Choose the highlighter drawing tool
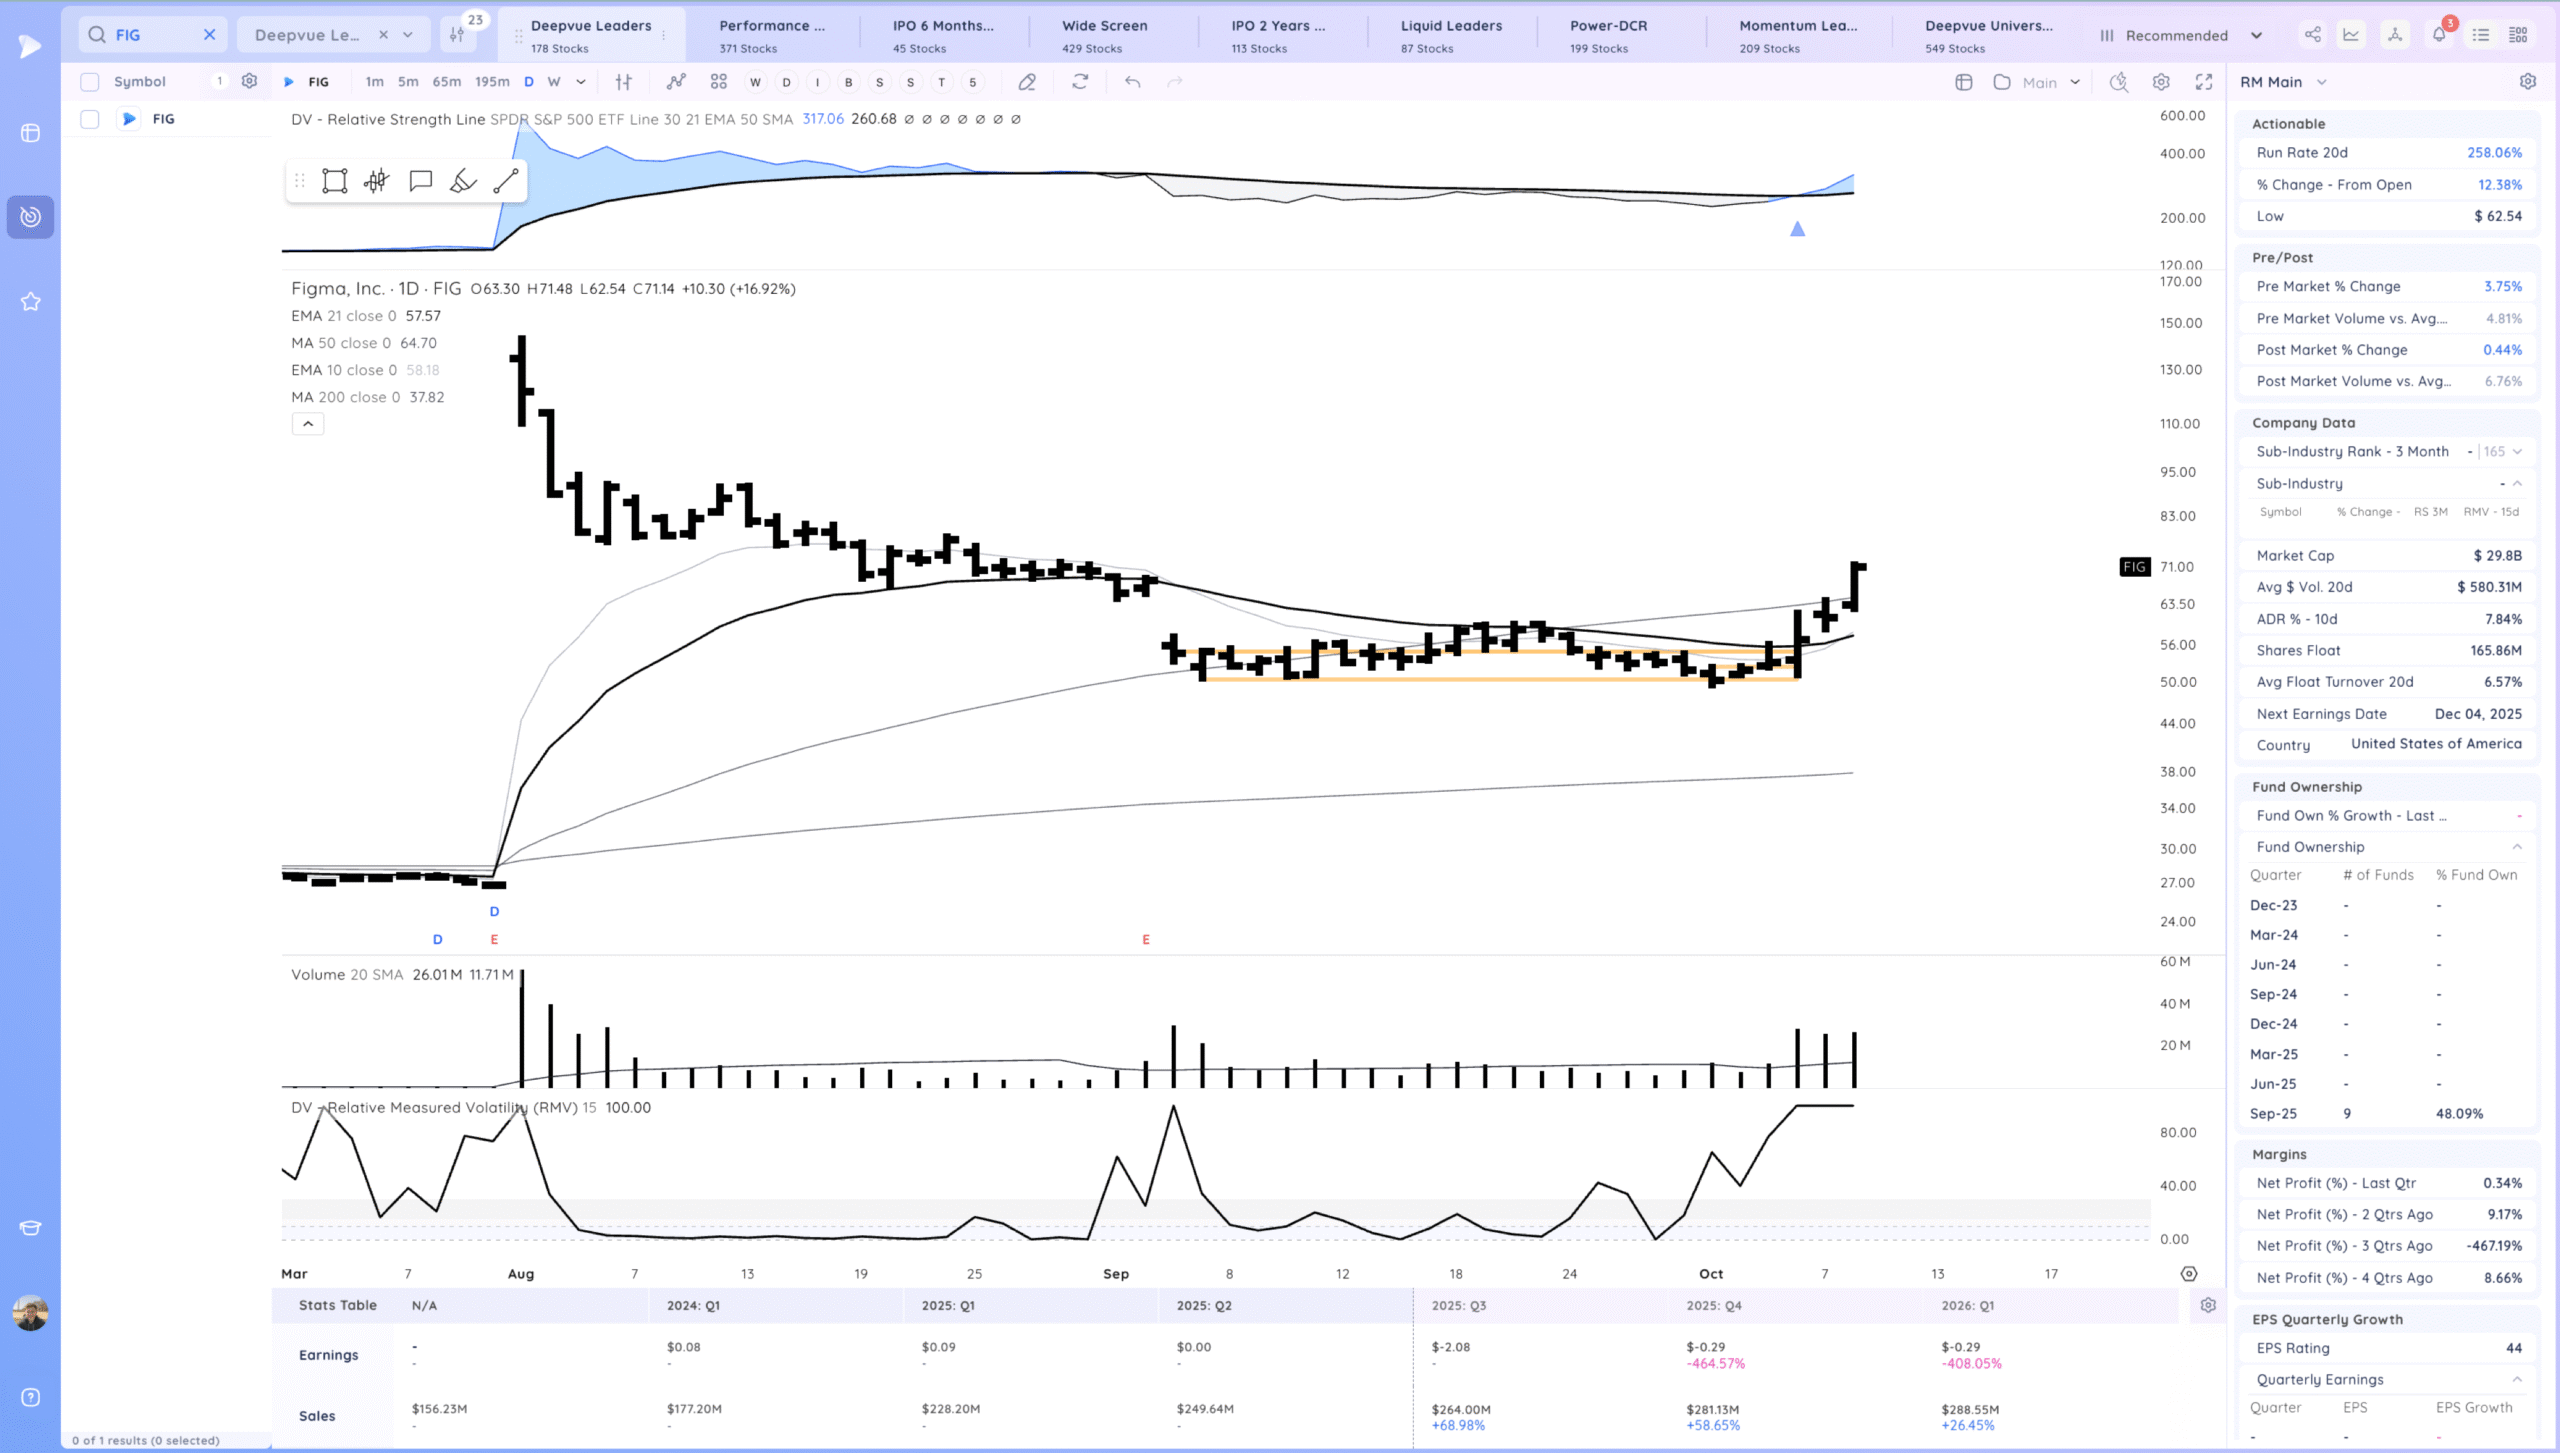Image resolution: width=2560 pixels, height=1453 pixels. [463, 181]
